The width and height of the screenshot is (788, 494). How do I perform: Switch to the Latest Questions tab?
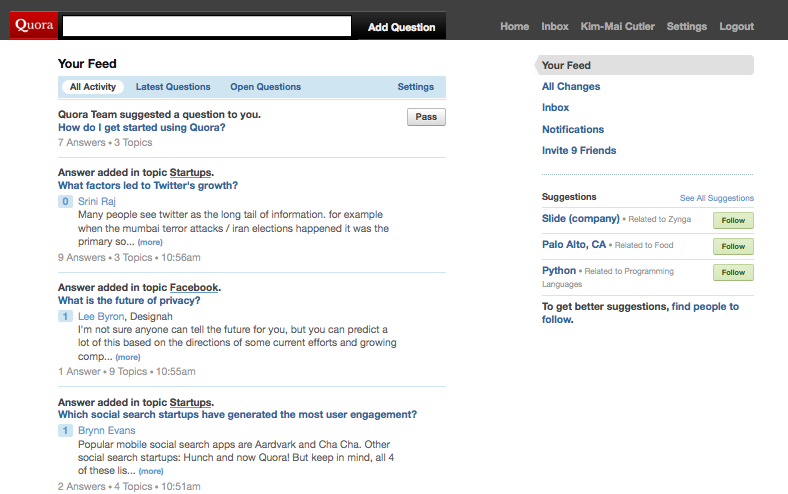(x=173, y=87)
